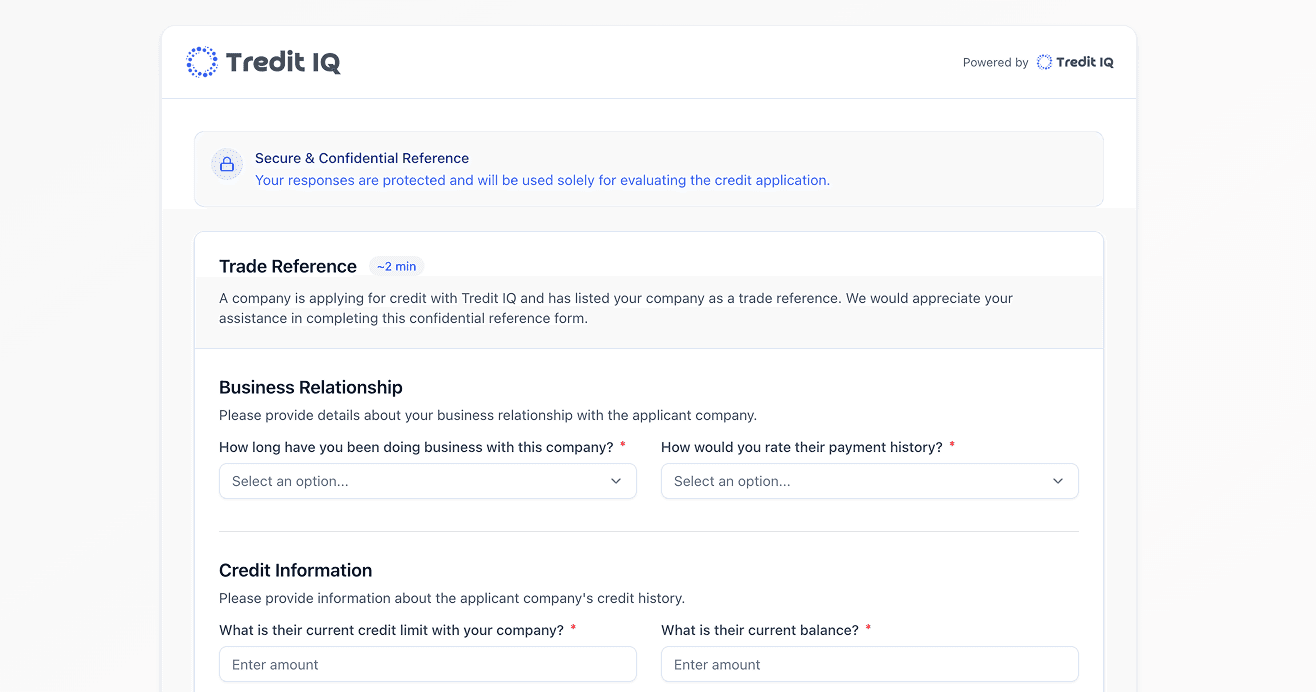
Task: Open the business relationship duration dropdown
Action: click(x=427, y=481)
